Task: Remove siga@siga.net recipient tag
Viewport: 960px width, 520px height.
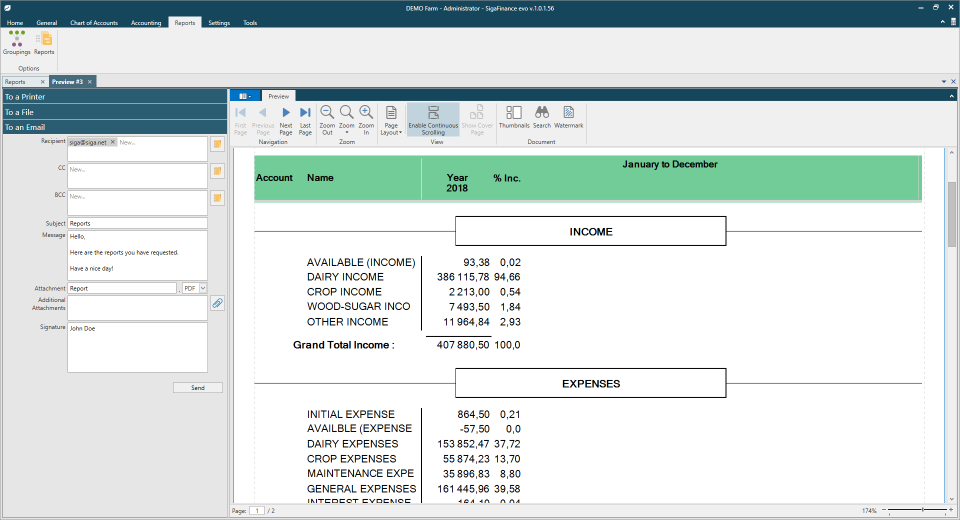Action: 113,142
